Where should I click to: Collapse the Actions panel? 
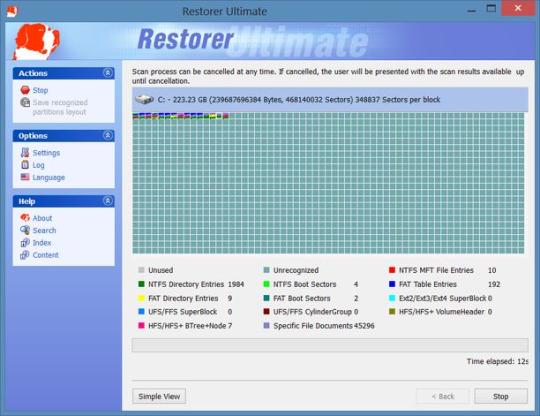pos(107,73)
